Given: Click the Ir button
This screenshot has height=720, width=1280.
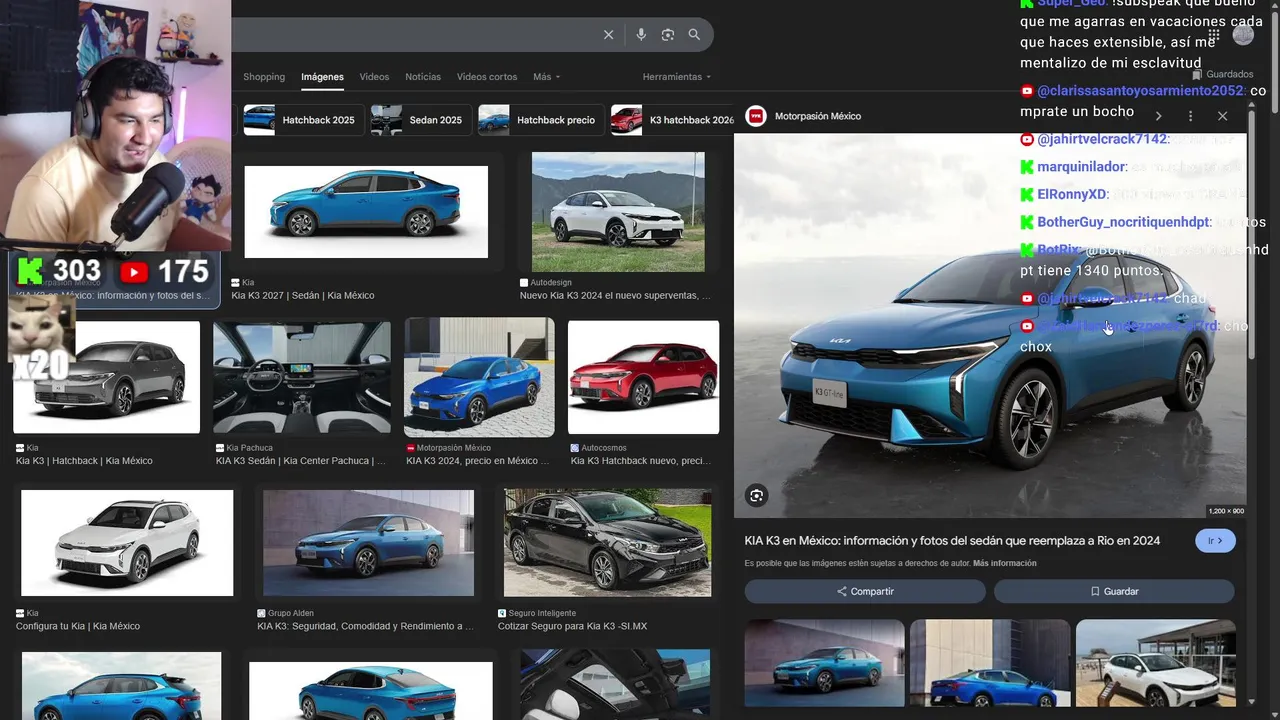Looking at the screenshot, I should tap(1215, 541).
